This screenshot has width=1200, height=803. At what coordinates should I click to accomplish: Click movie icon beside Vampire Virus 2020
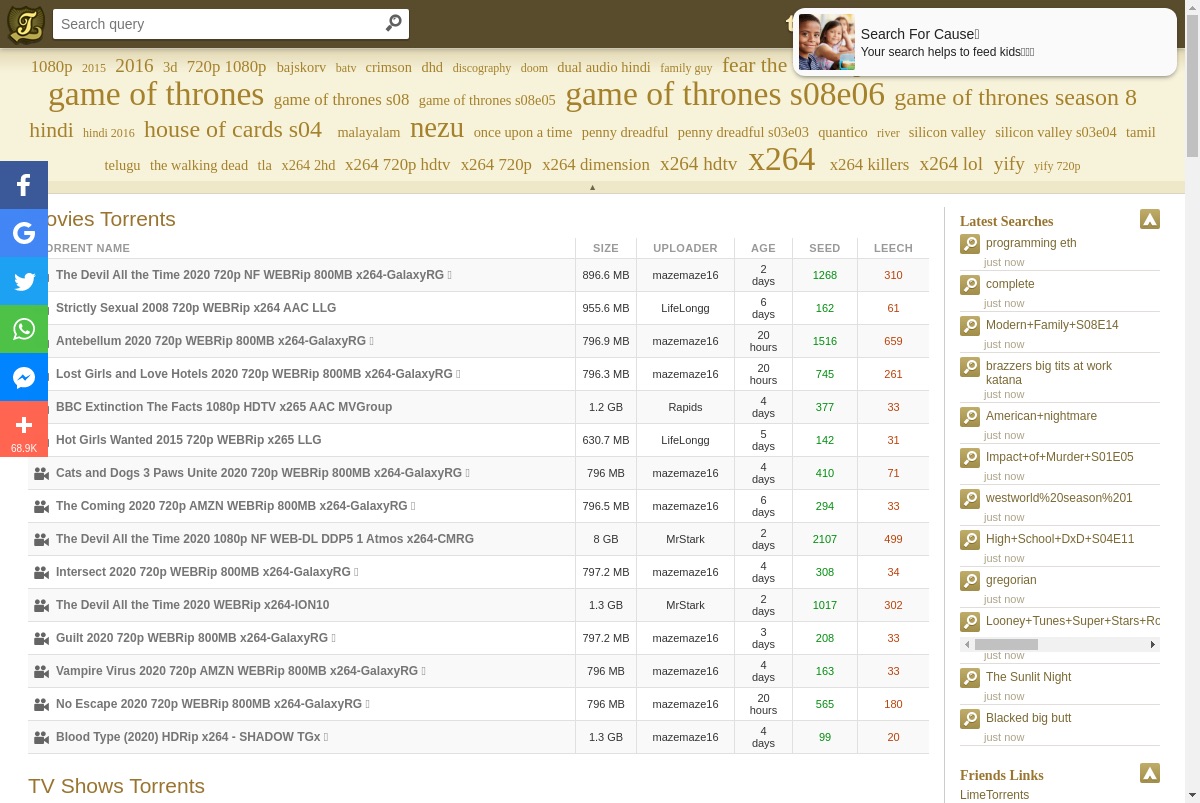tap(41, 671)
